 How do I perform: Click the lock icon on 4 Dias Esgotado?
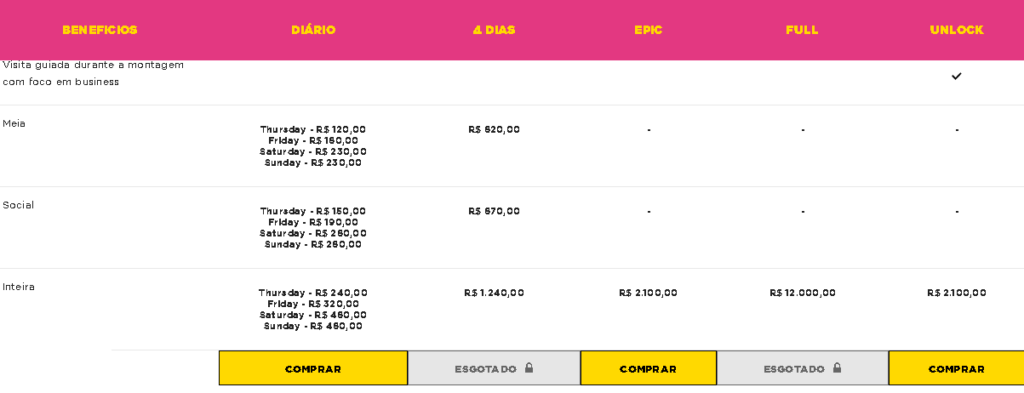point(529,368)
